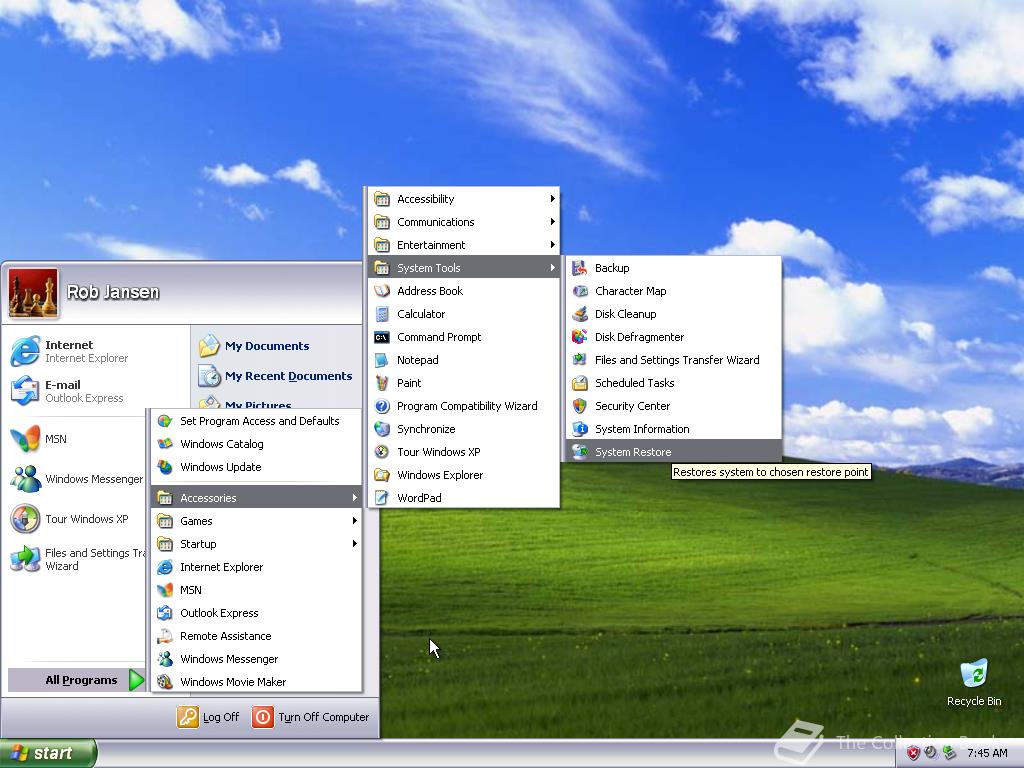Click Windows Explorer icon in Accessories

[x=382, y=475]
